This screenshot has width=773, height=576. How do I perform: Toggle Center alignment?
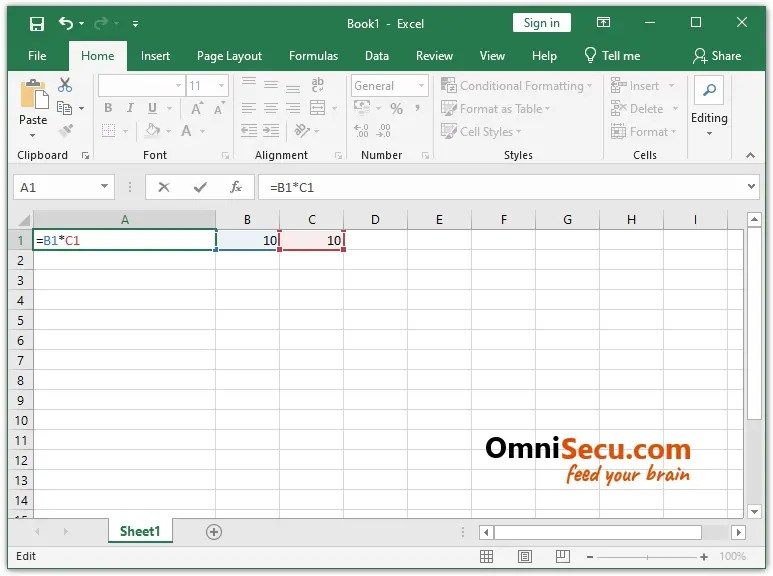pyautogui.click(x=271, y=108)
